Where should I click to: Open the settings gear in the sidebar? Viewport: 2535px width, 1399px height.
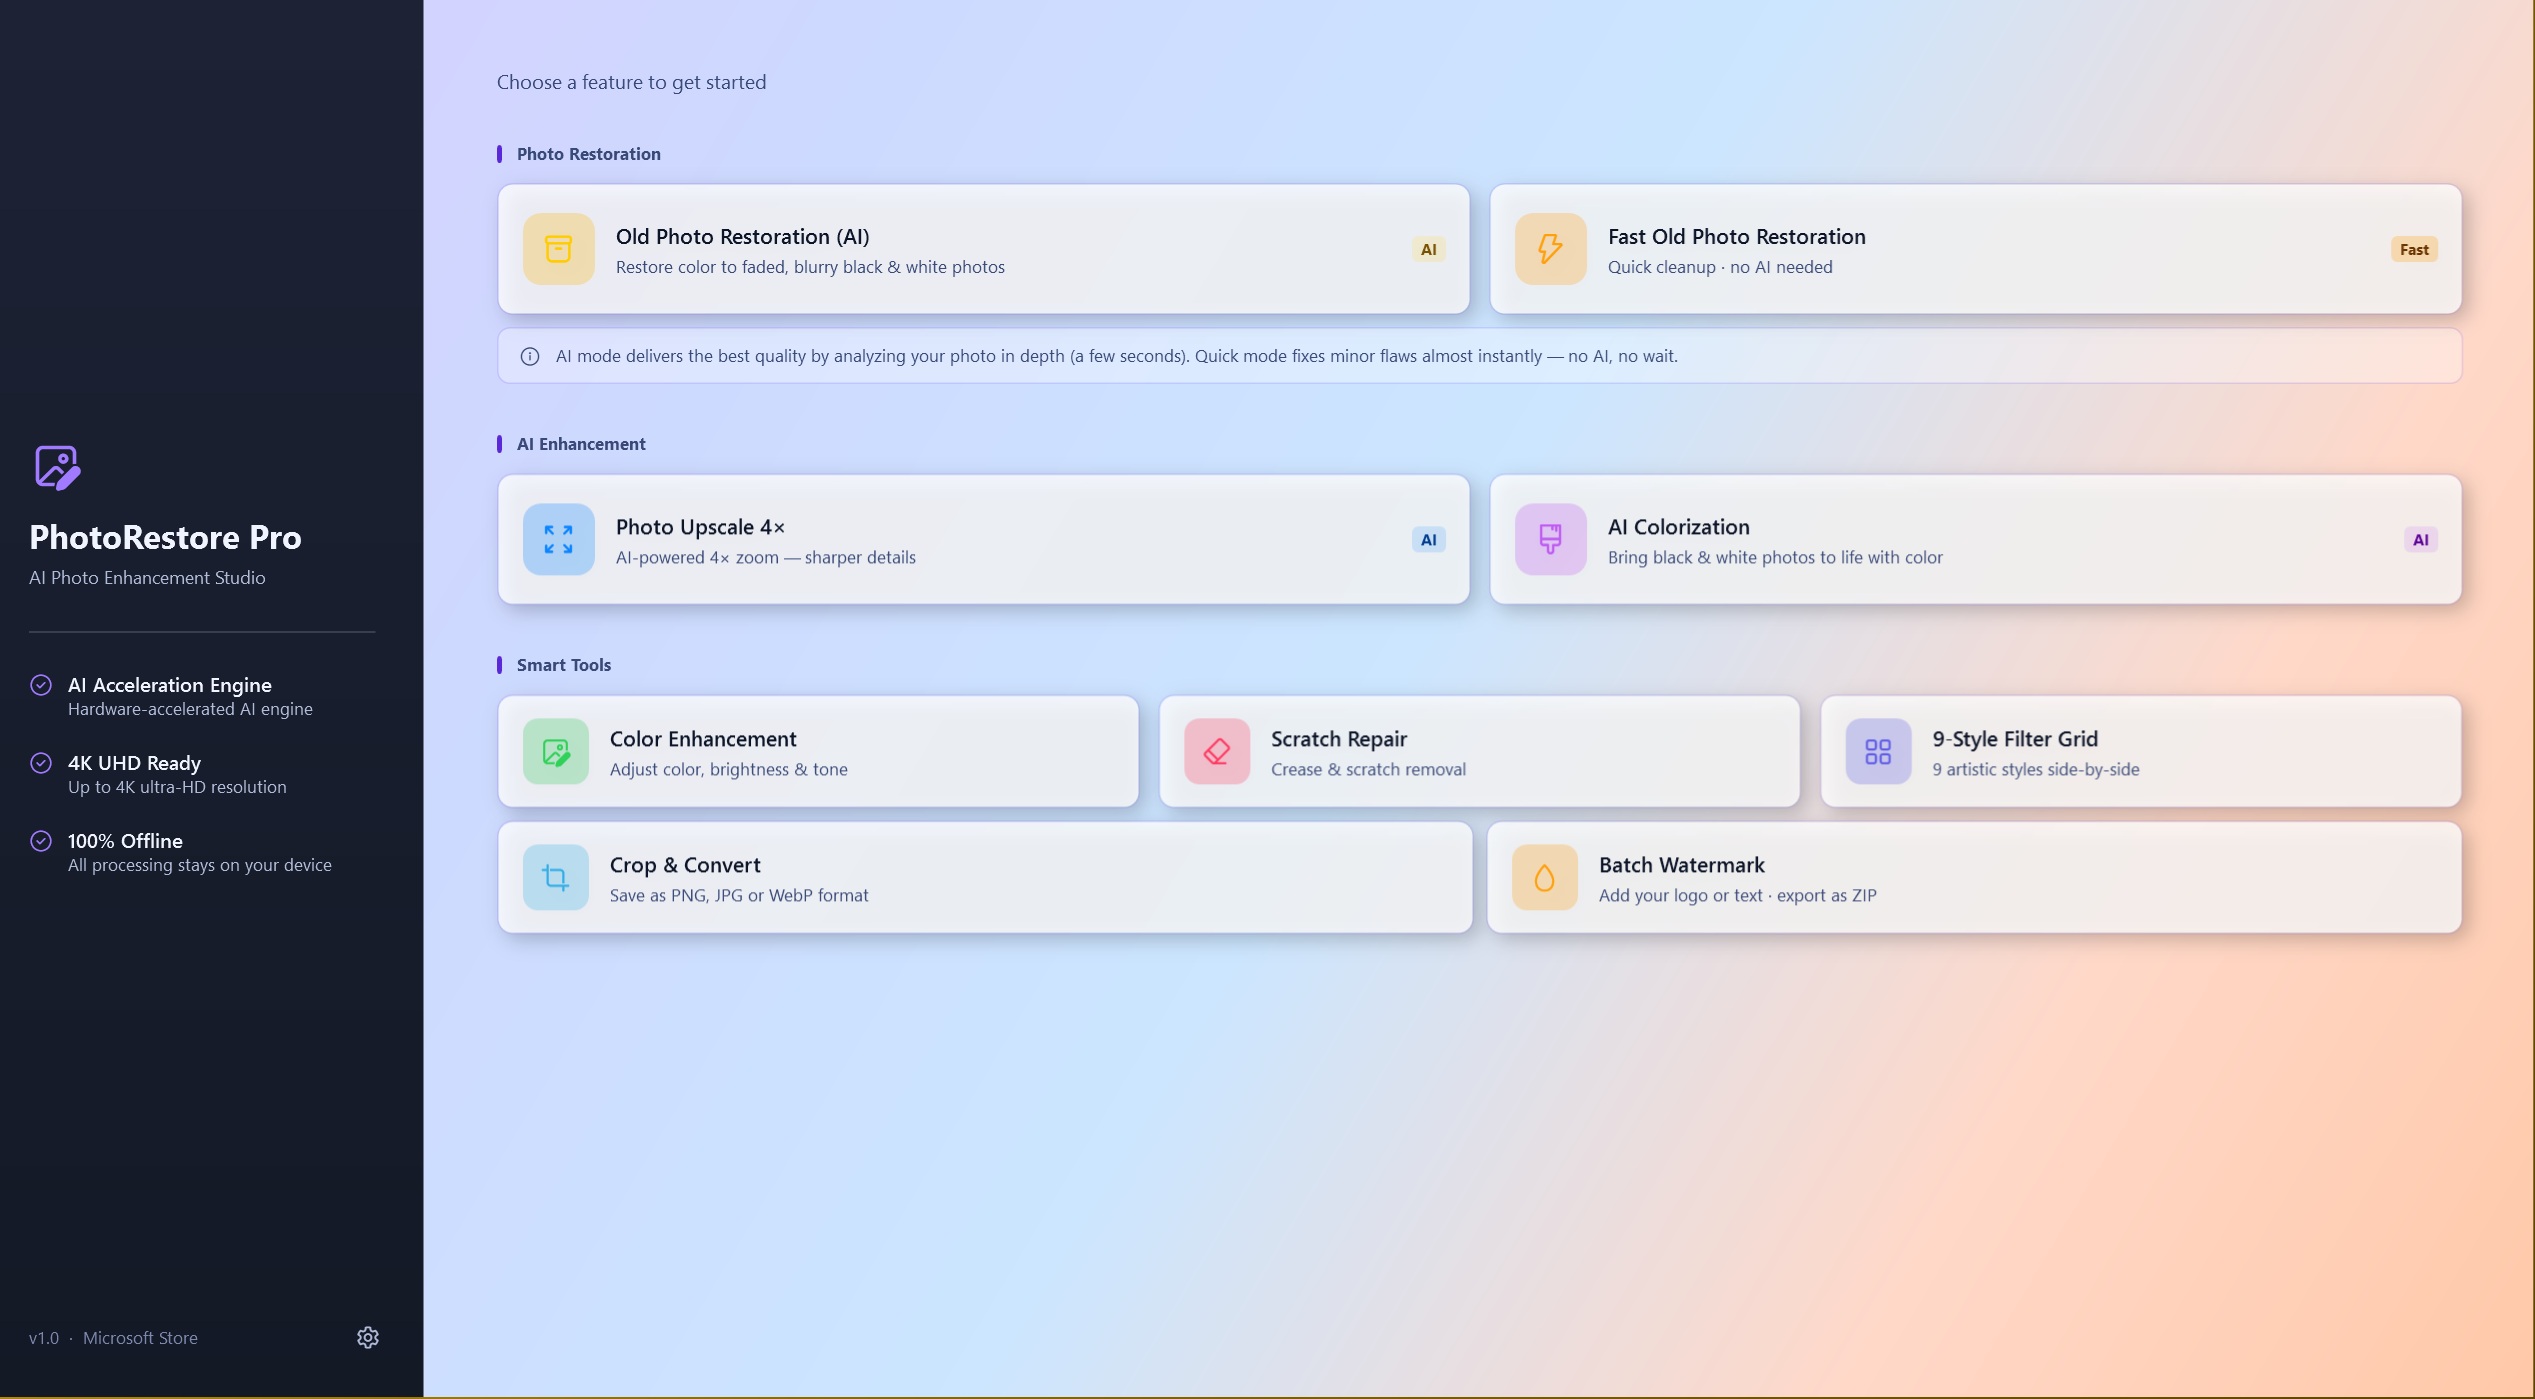[368, 1337]
